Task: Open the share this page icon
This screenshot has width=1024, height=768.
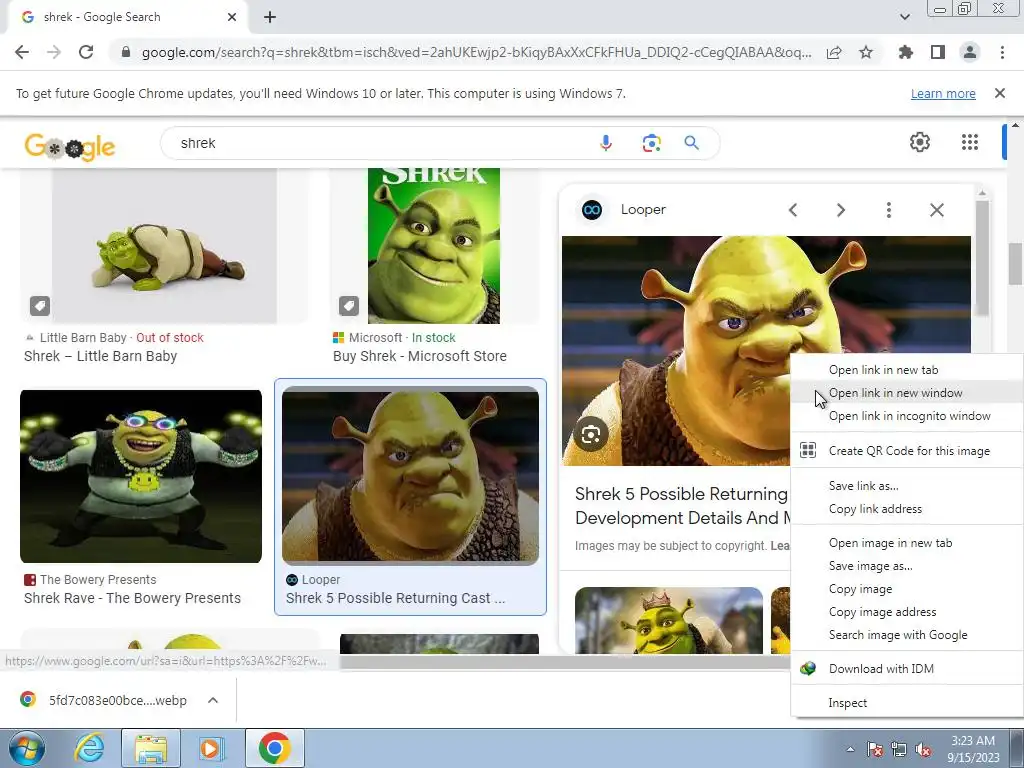Action: pos(834,52)
